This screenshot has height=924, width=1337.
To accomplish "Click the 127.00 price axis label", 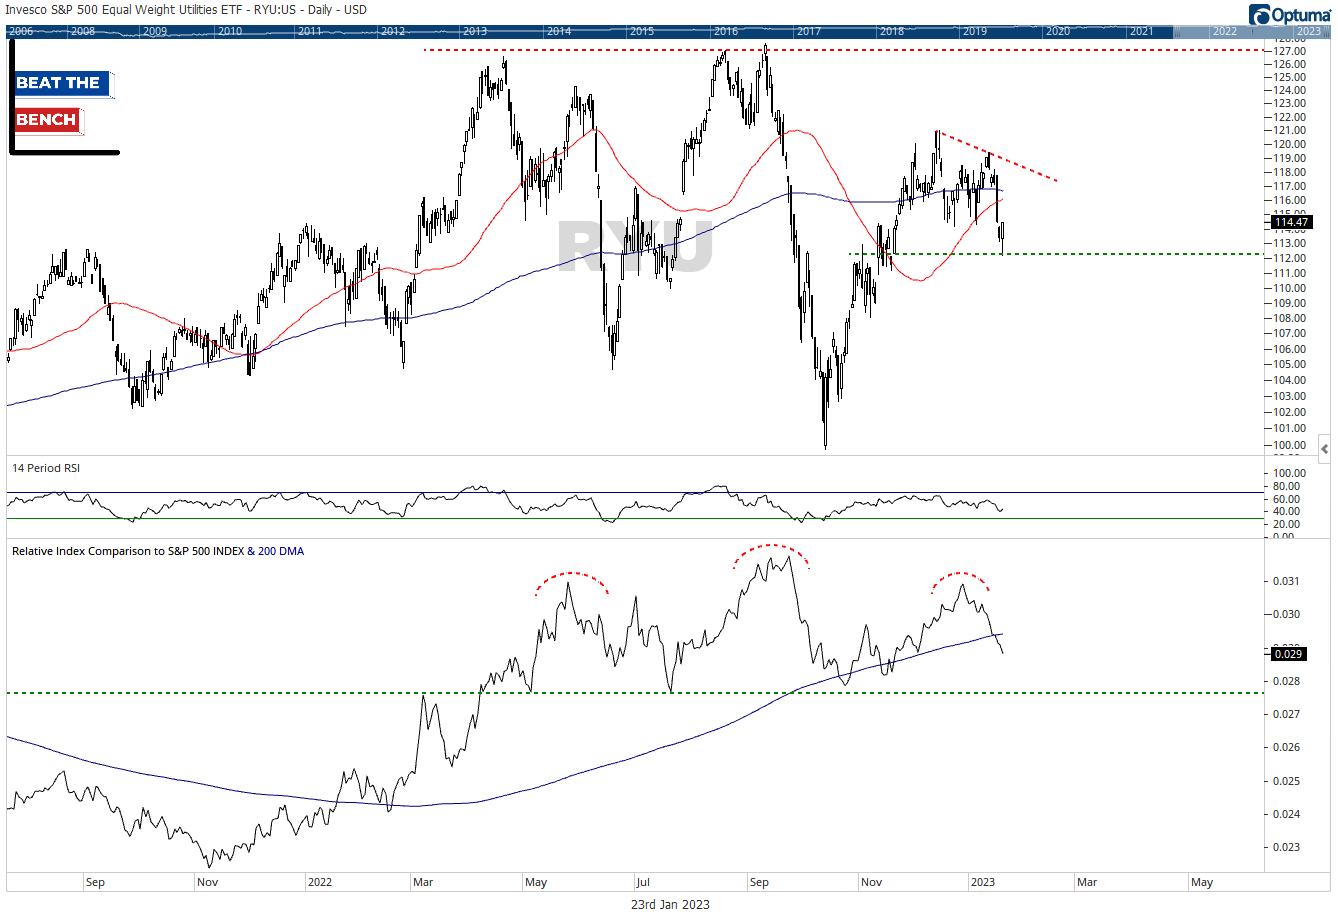I will click(1291, 50).
